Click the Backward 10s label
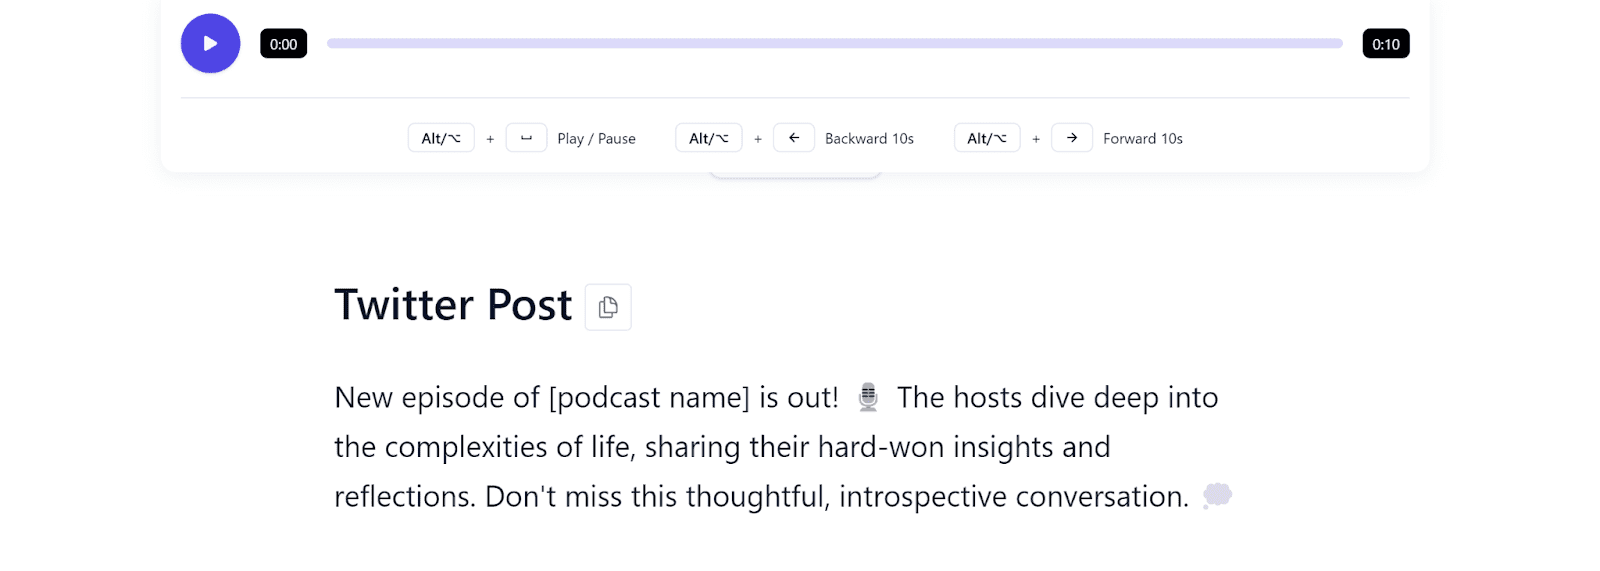 [869, 139]
